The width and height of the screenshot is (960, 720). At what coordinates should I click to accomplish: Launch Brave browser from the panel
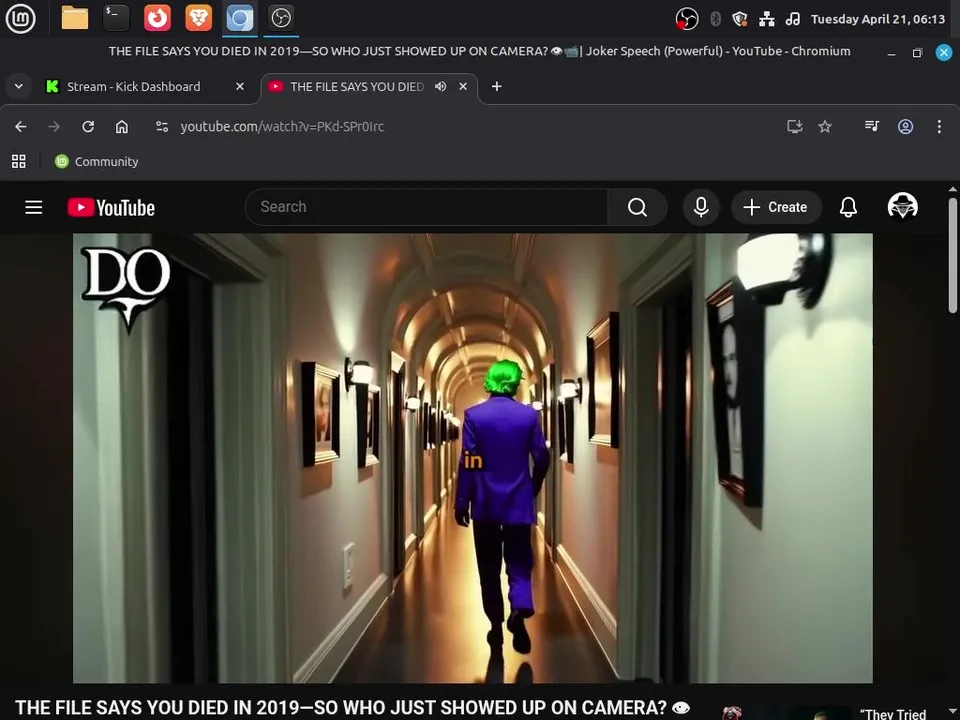point(198,18)
